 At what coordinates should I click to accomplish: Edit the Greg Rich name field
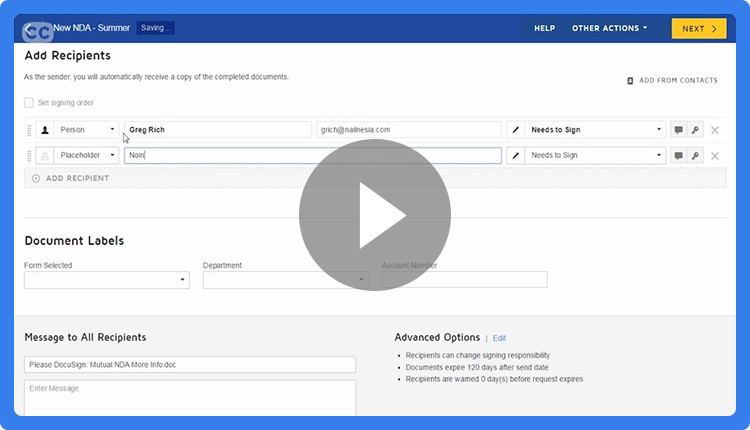point(218,130)
